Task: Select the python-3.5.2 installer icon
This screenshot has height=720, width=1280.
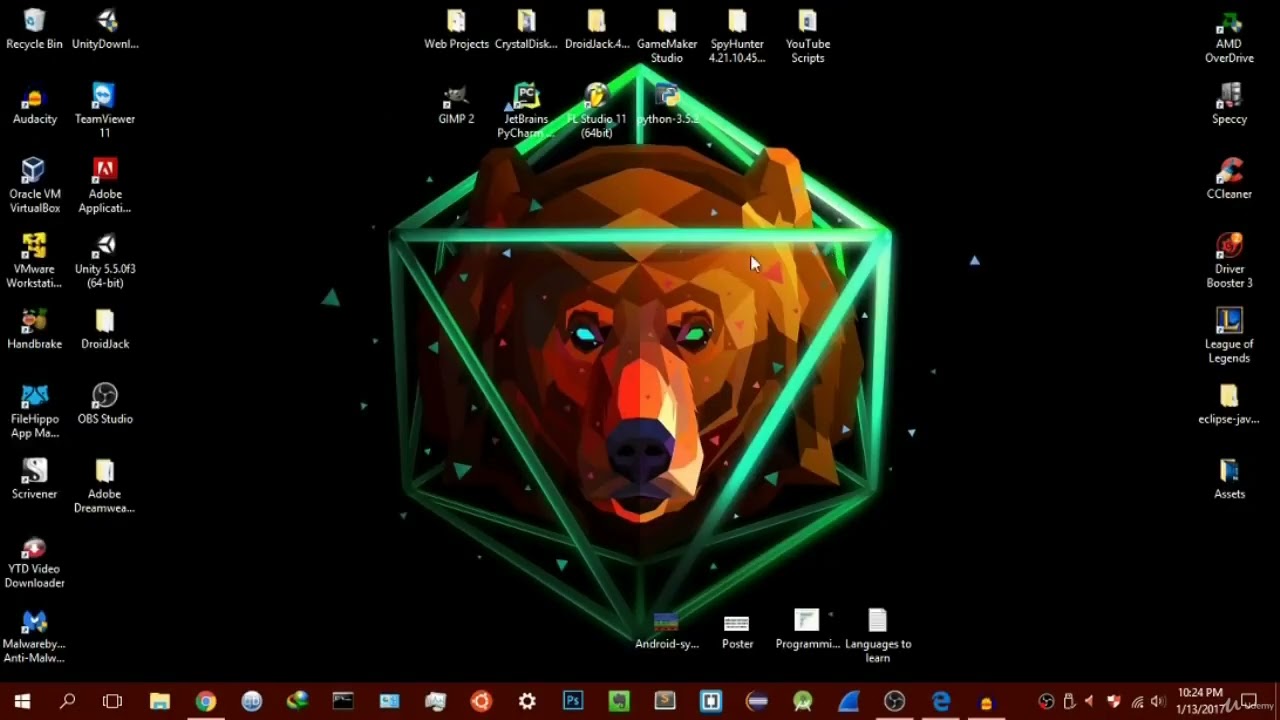Action: coord(667,105)
